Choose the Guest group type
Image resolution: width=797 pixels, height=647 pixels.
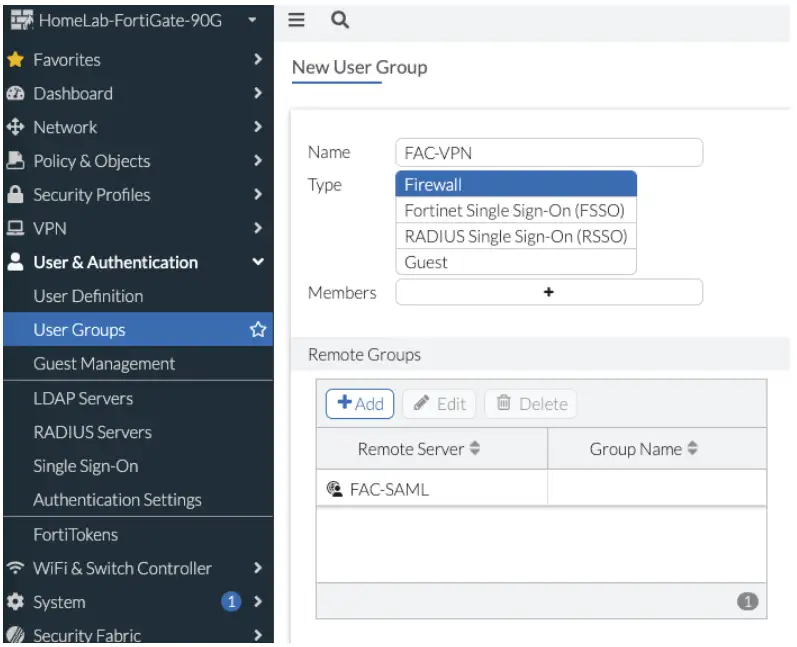click(426, 262)
